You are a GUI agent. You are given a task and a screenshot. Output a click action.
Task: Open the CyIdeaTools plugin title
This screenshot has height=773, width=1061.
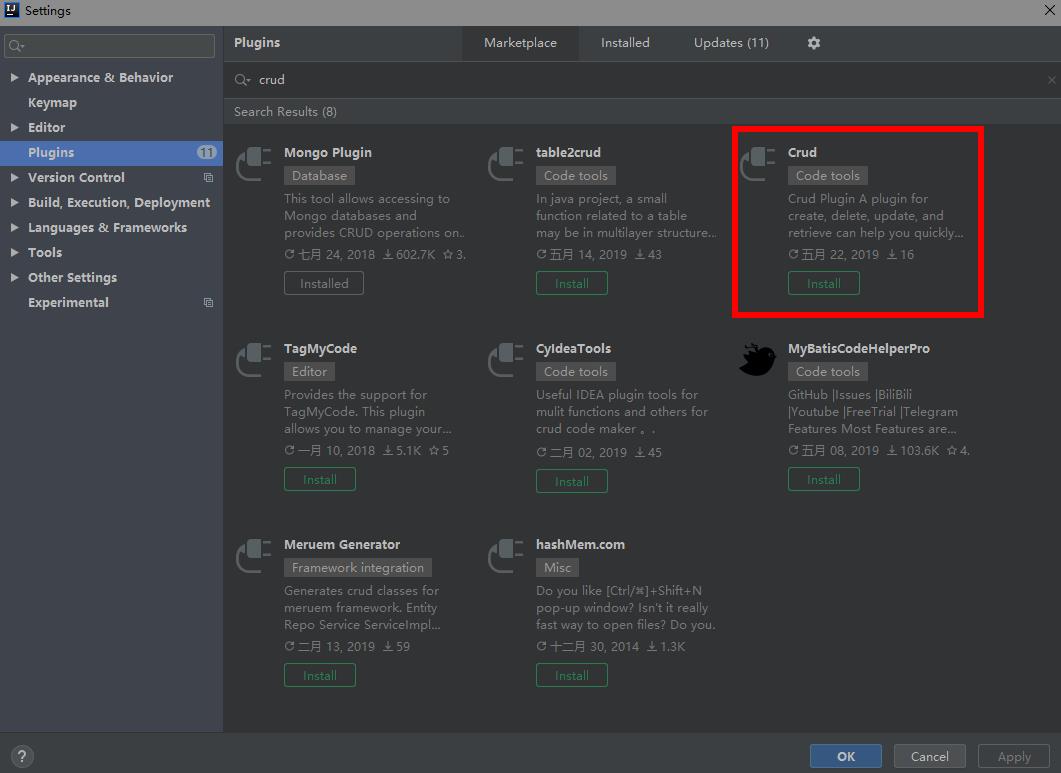[x=573, y=349]
